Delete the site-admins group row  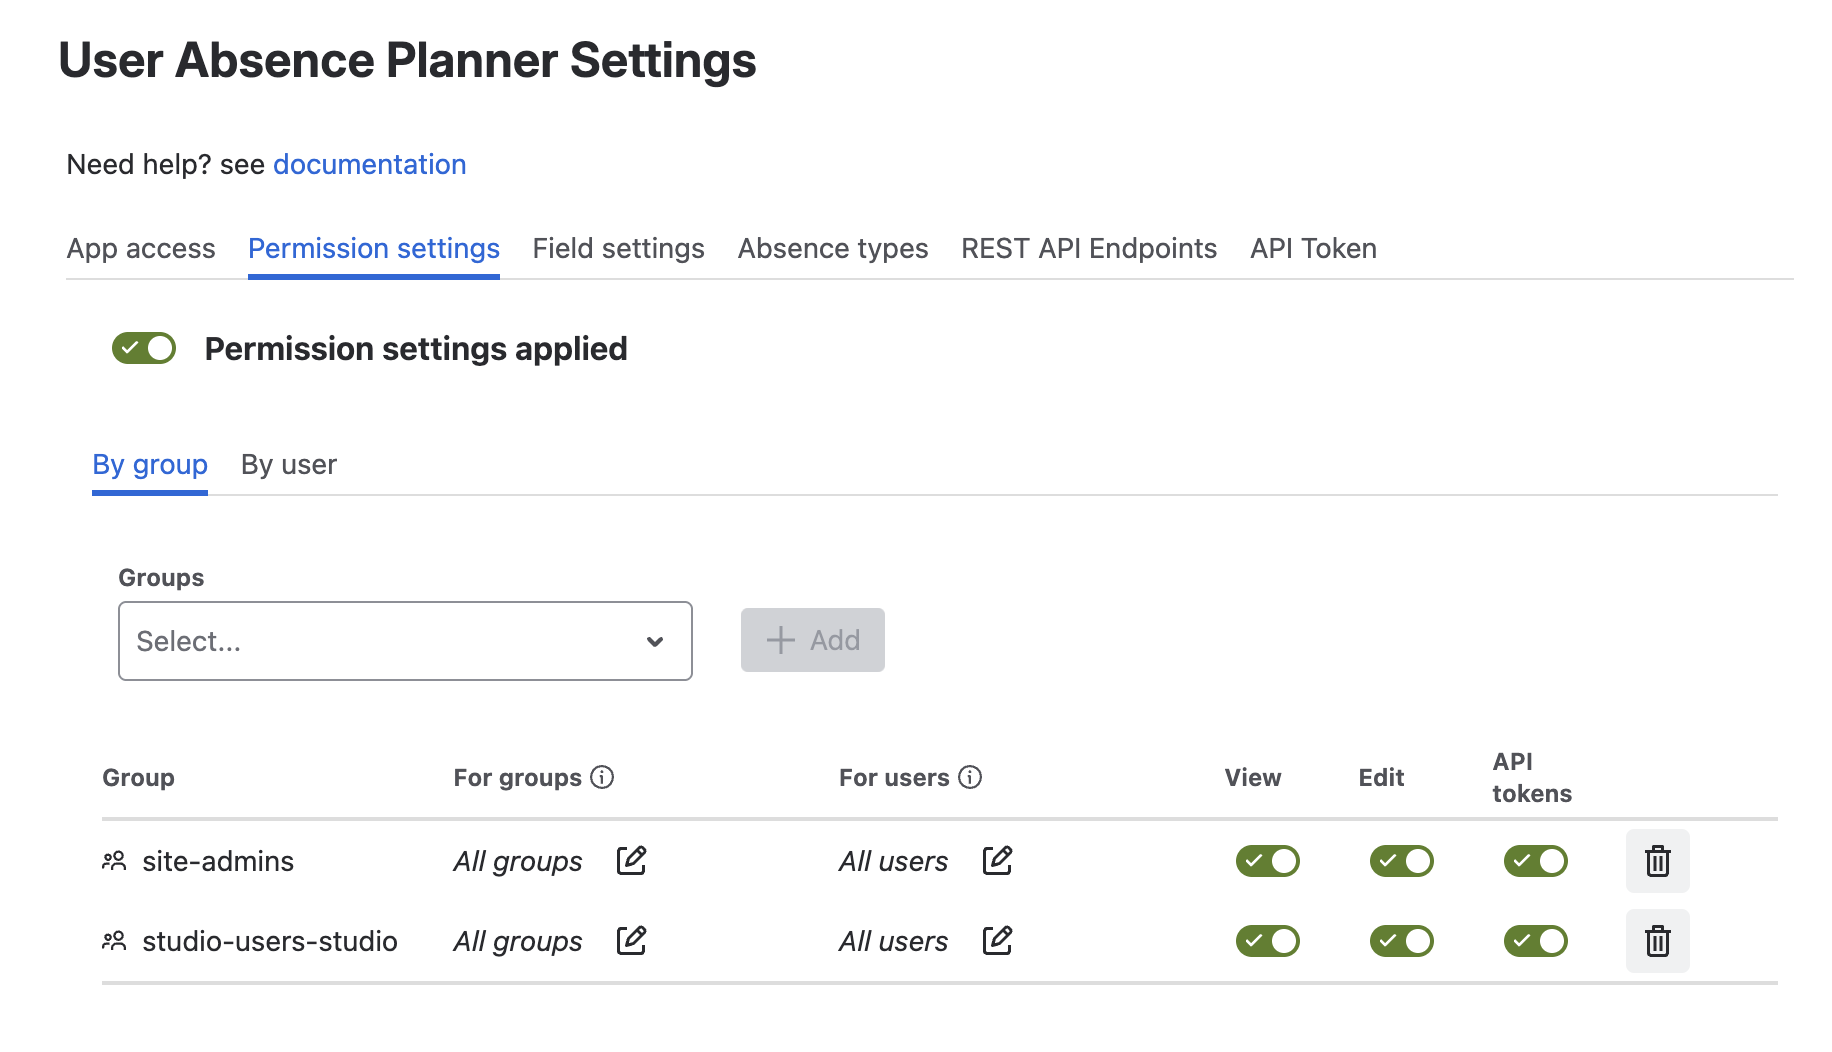[1657, 861]
